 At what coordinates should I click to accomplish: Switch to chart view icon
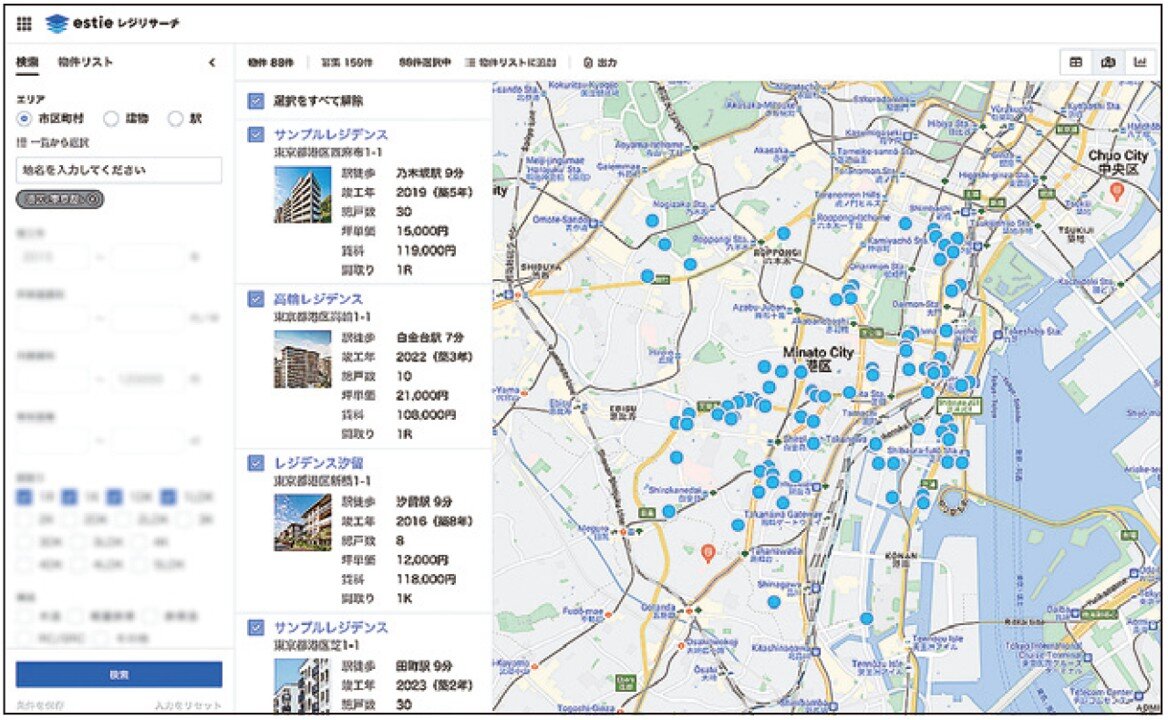point(1138,62)
